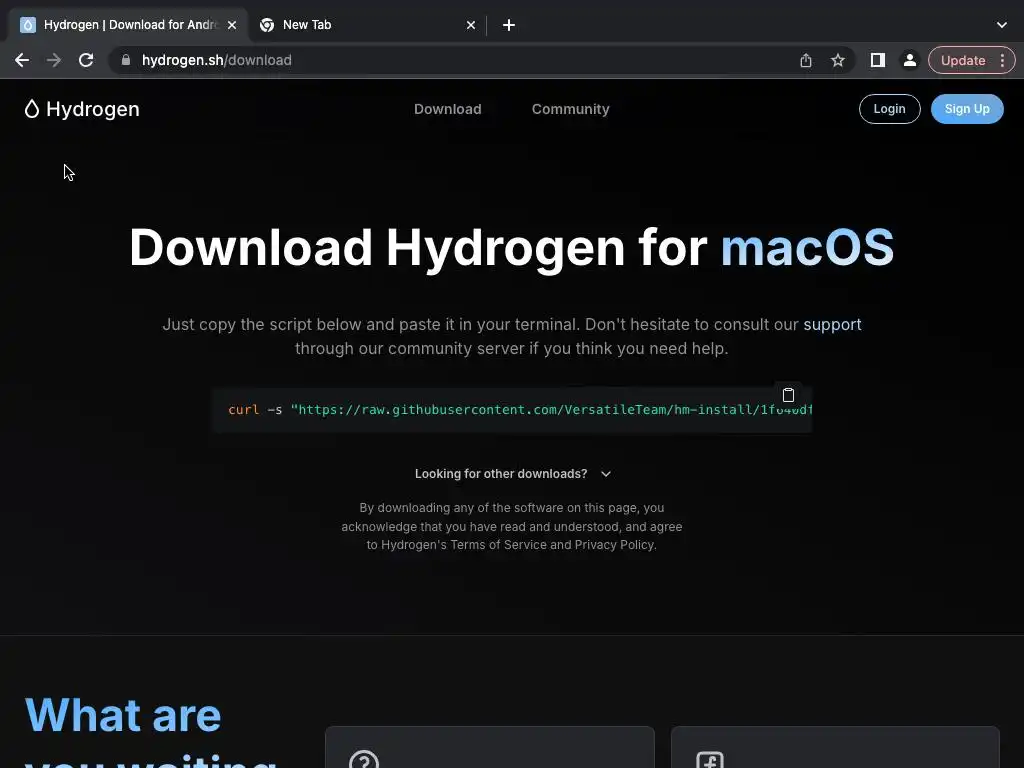Copy the curl script with clipboard icon

click(788, 395)
